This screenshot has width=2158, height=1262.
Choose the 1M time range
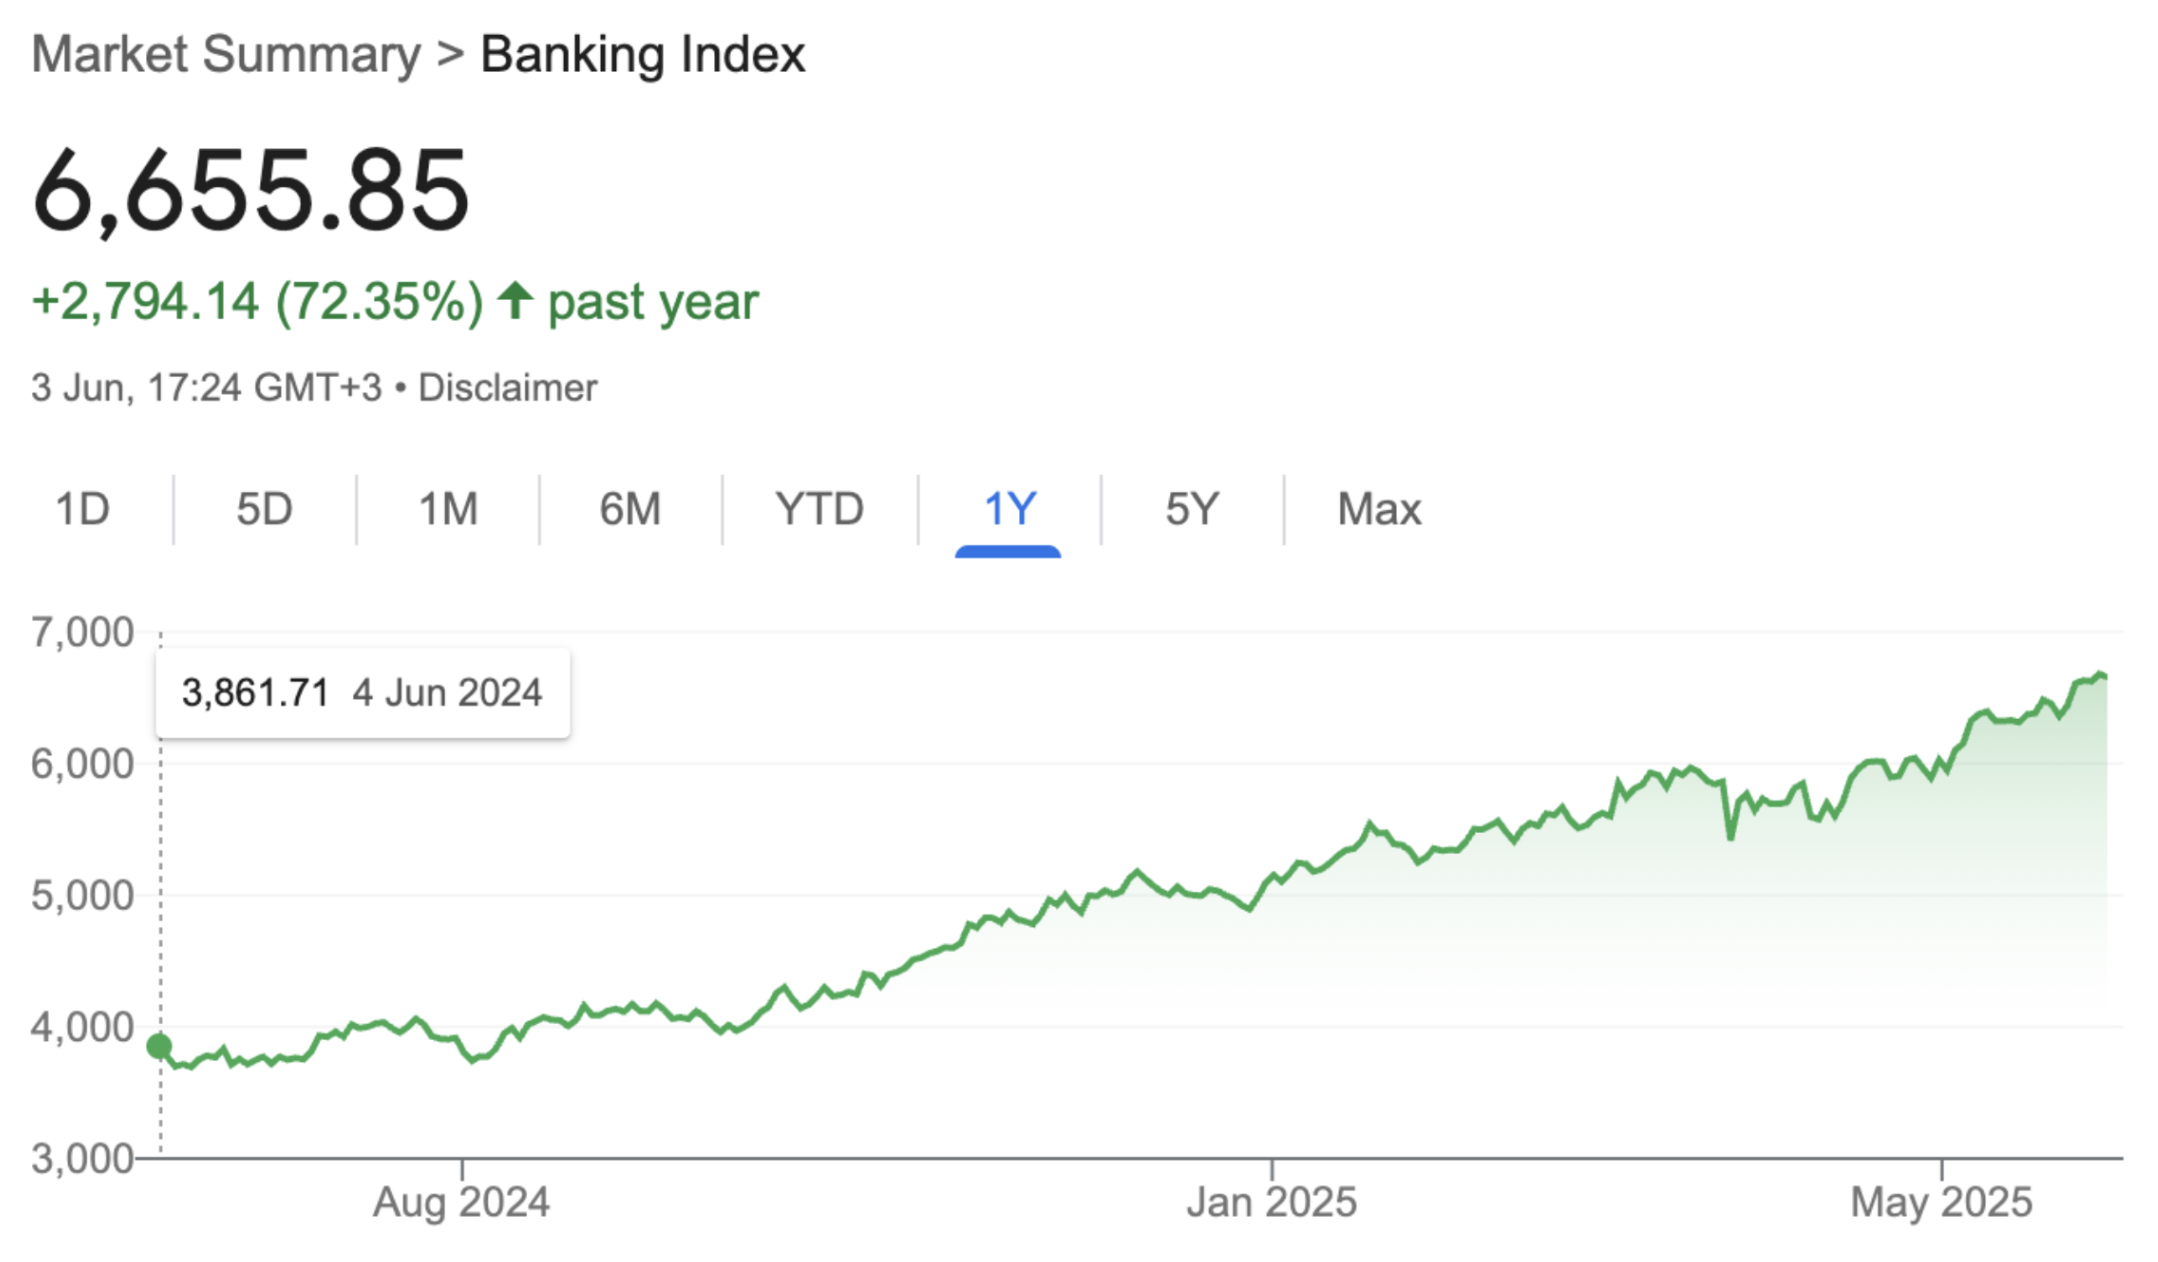click(448, 509)
